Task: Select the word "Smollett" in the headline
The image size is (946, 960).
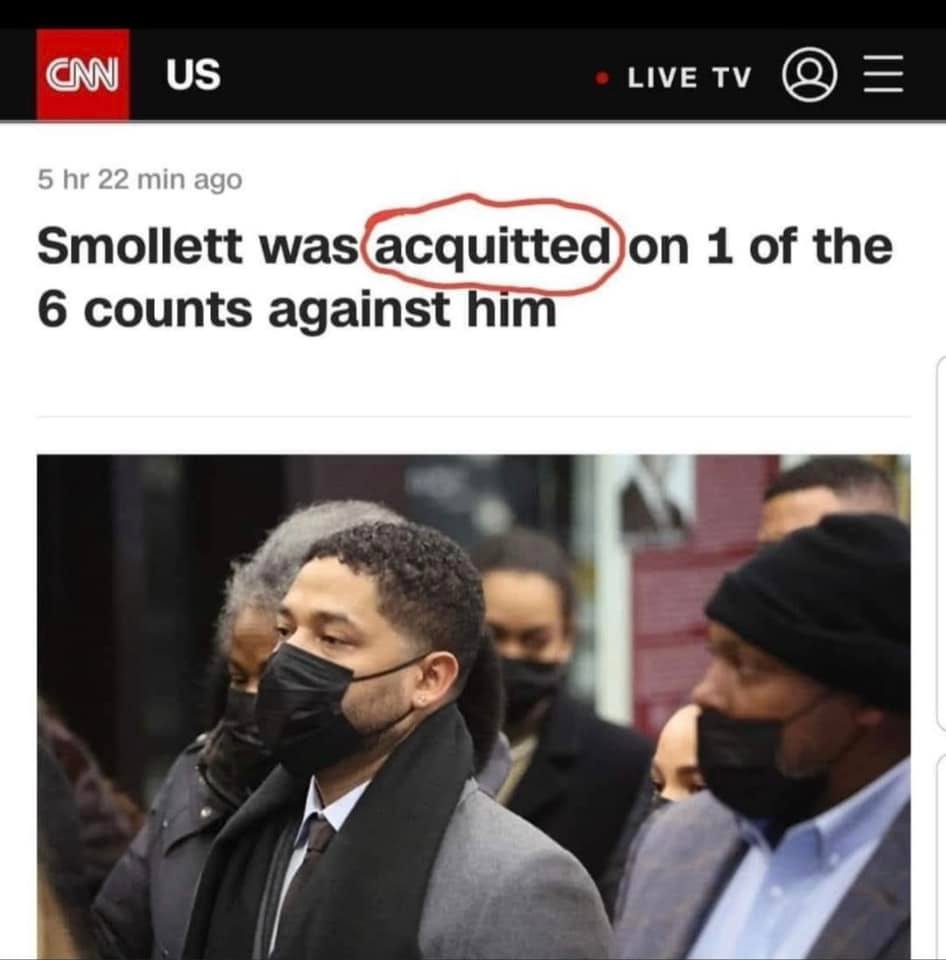Action: (x=140, y=246)
